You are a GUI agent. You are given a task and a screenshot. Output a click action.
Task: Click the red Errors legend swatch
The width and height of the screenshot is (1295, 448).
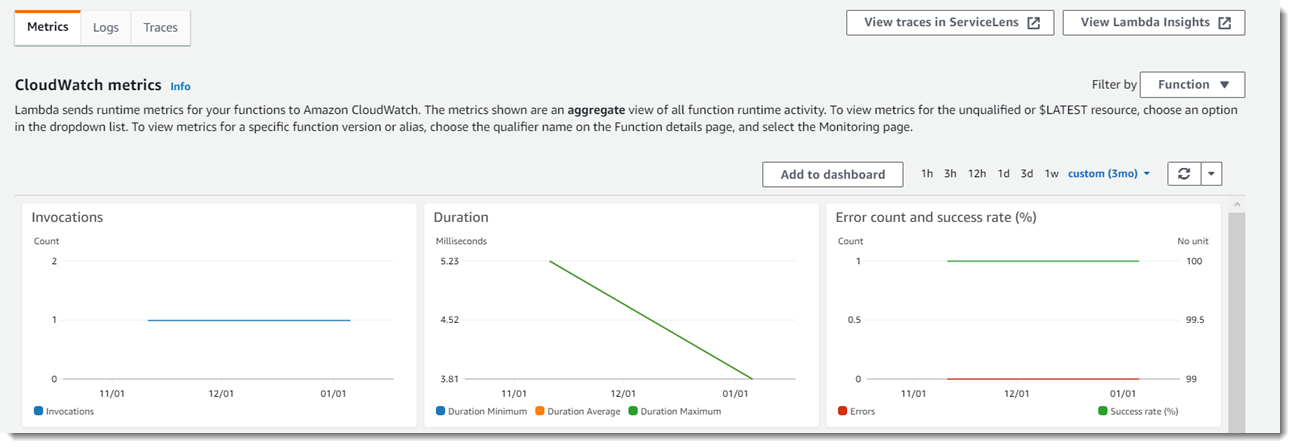coord(842,411)
